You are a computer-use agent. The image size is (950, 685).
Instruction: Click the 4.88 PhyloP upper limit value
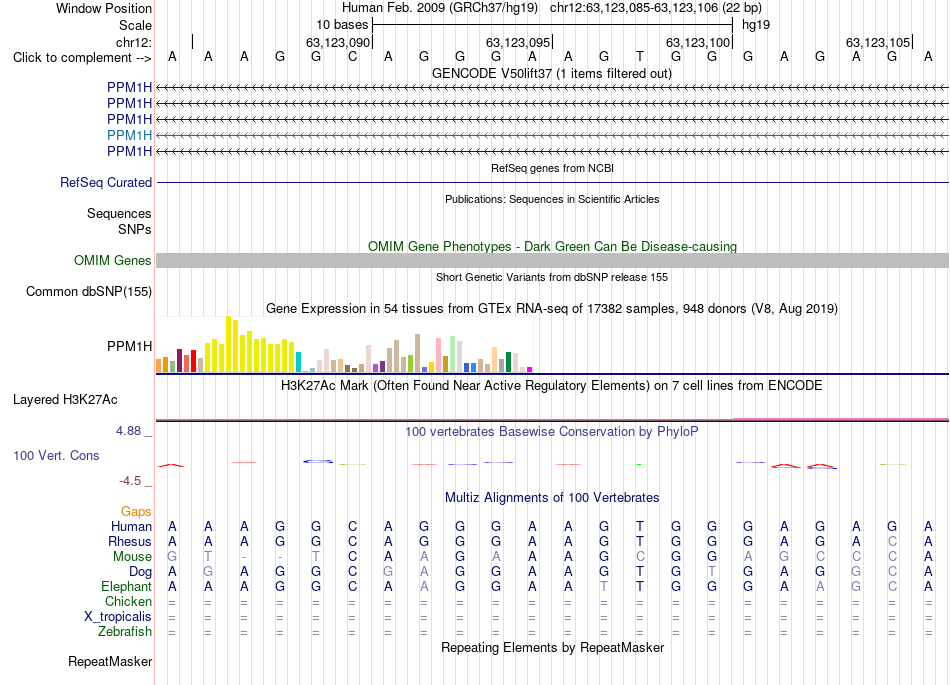click(x=128, y=431)
